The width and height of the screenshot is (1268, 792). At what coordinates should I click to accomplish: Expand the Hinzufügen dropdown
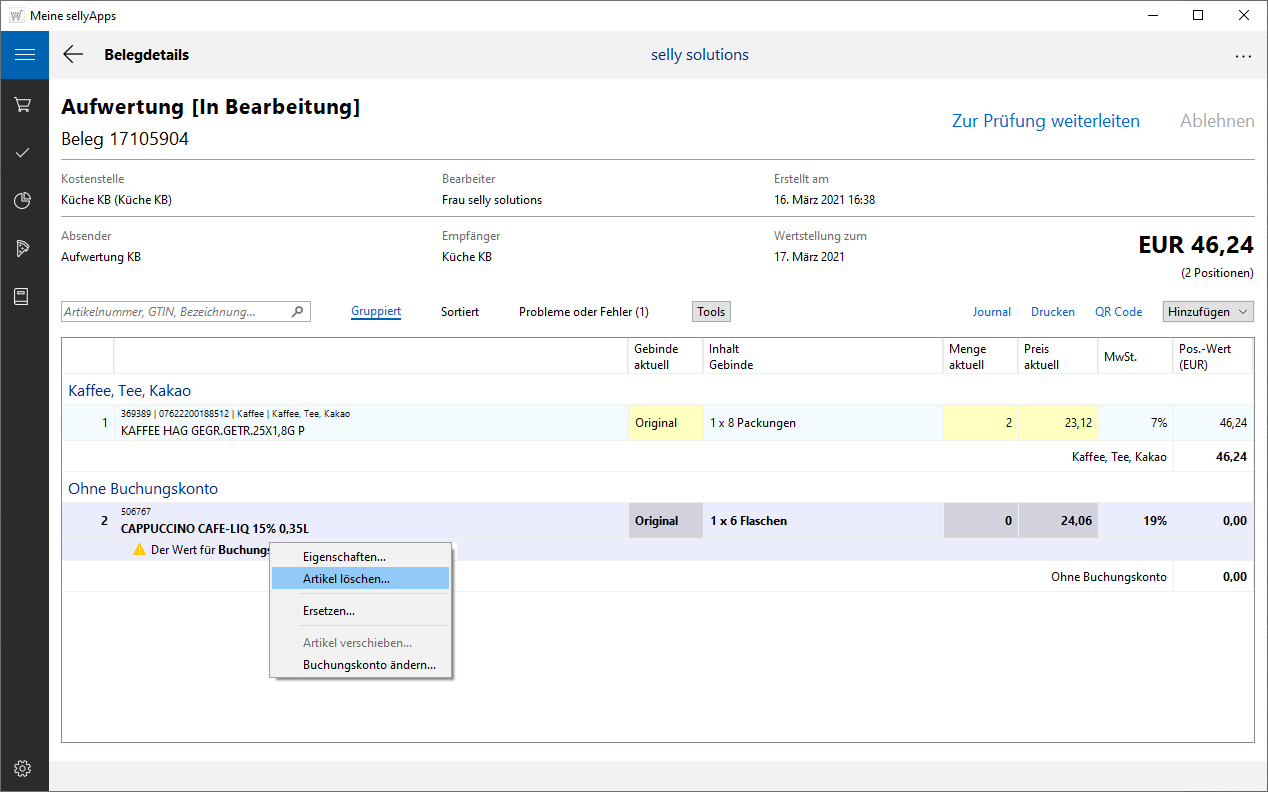click(x=1208, y=312)
